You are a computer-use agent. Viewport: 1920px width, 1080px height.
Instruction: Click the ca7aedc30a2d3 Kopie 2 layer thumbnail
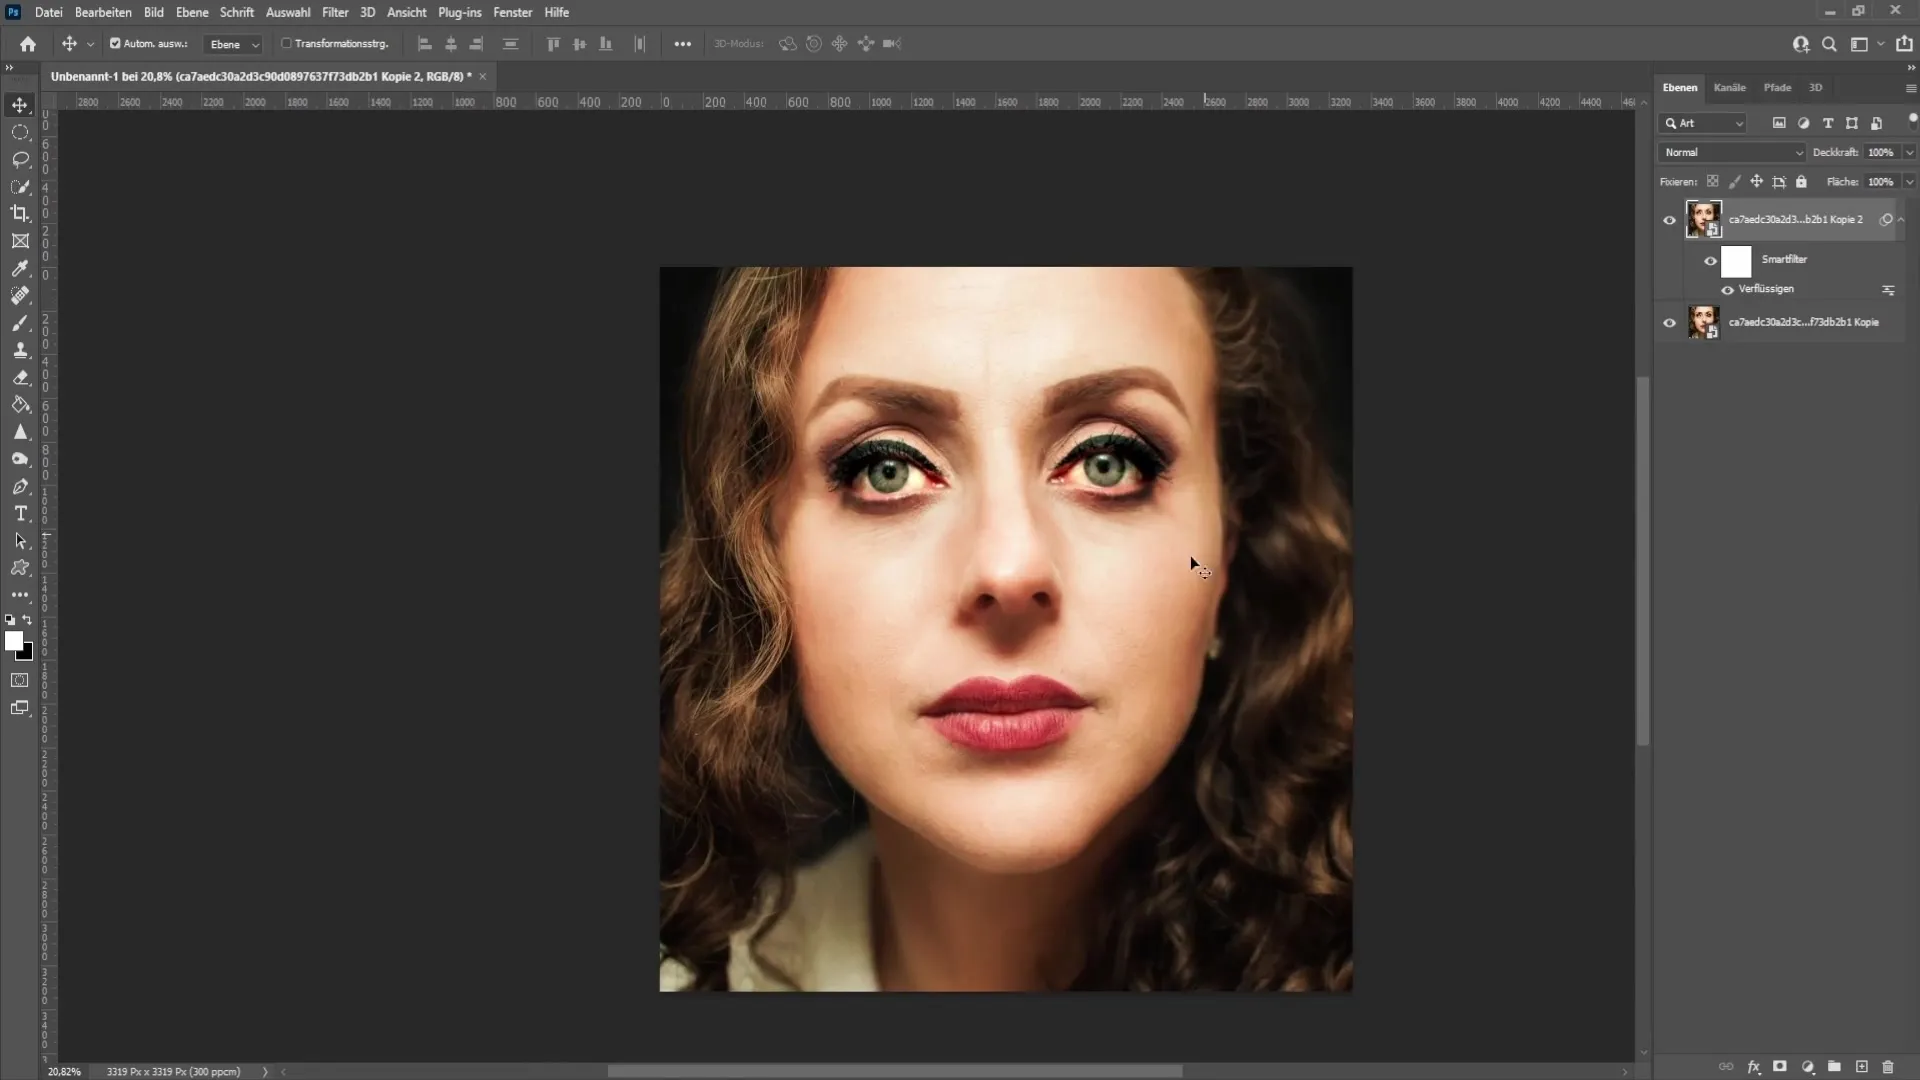[x=1702, y=219]
